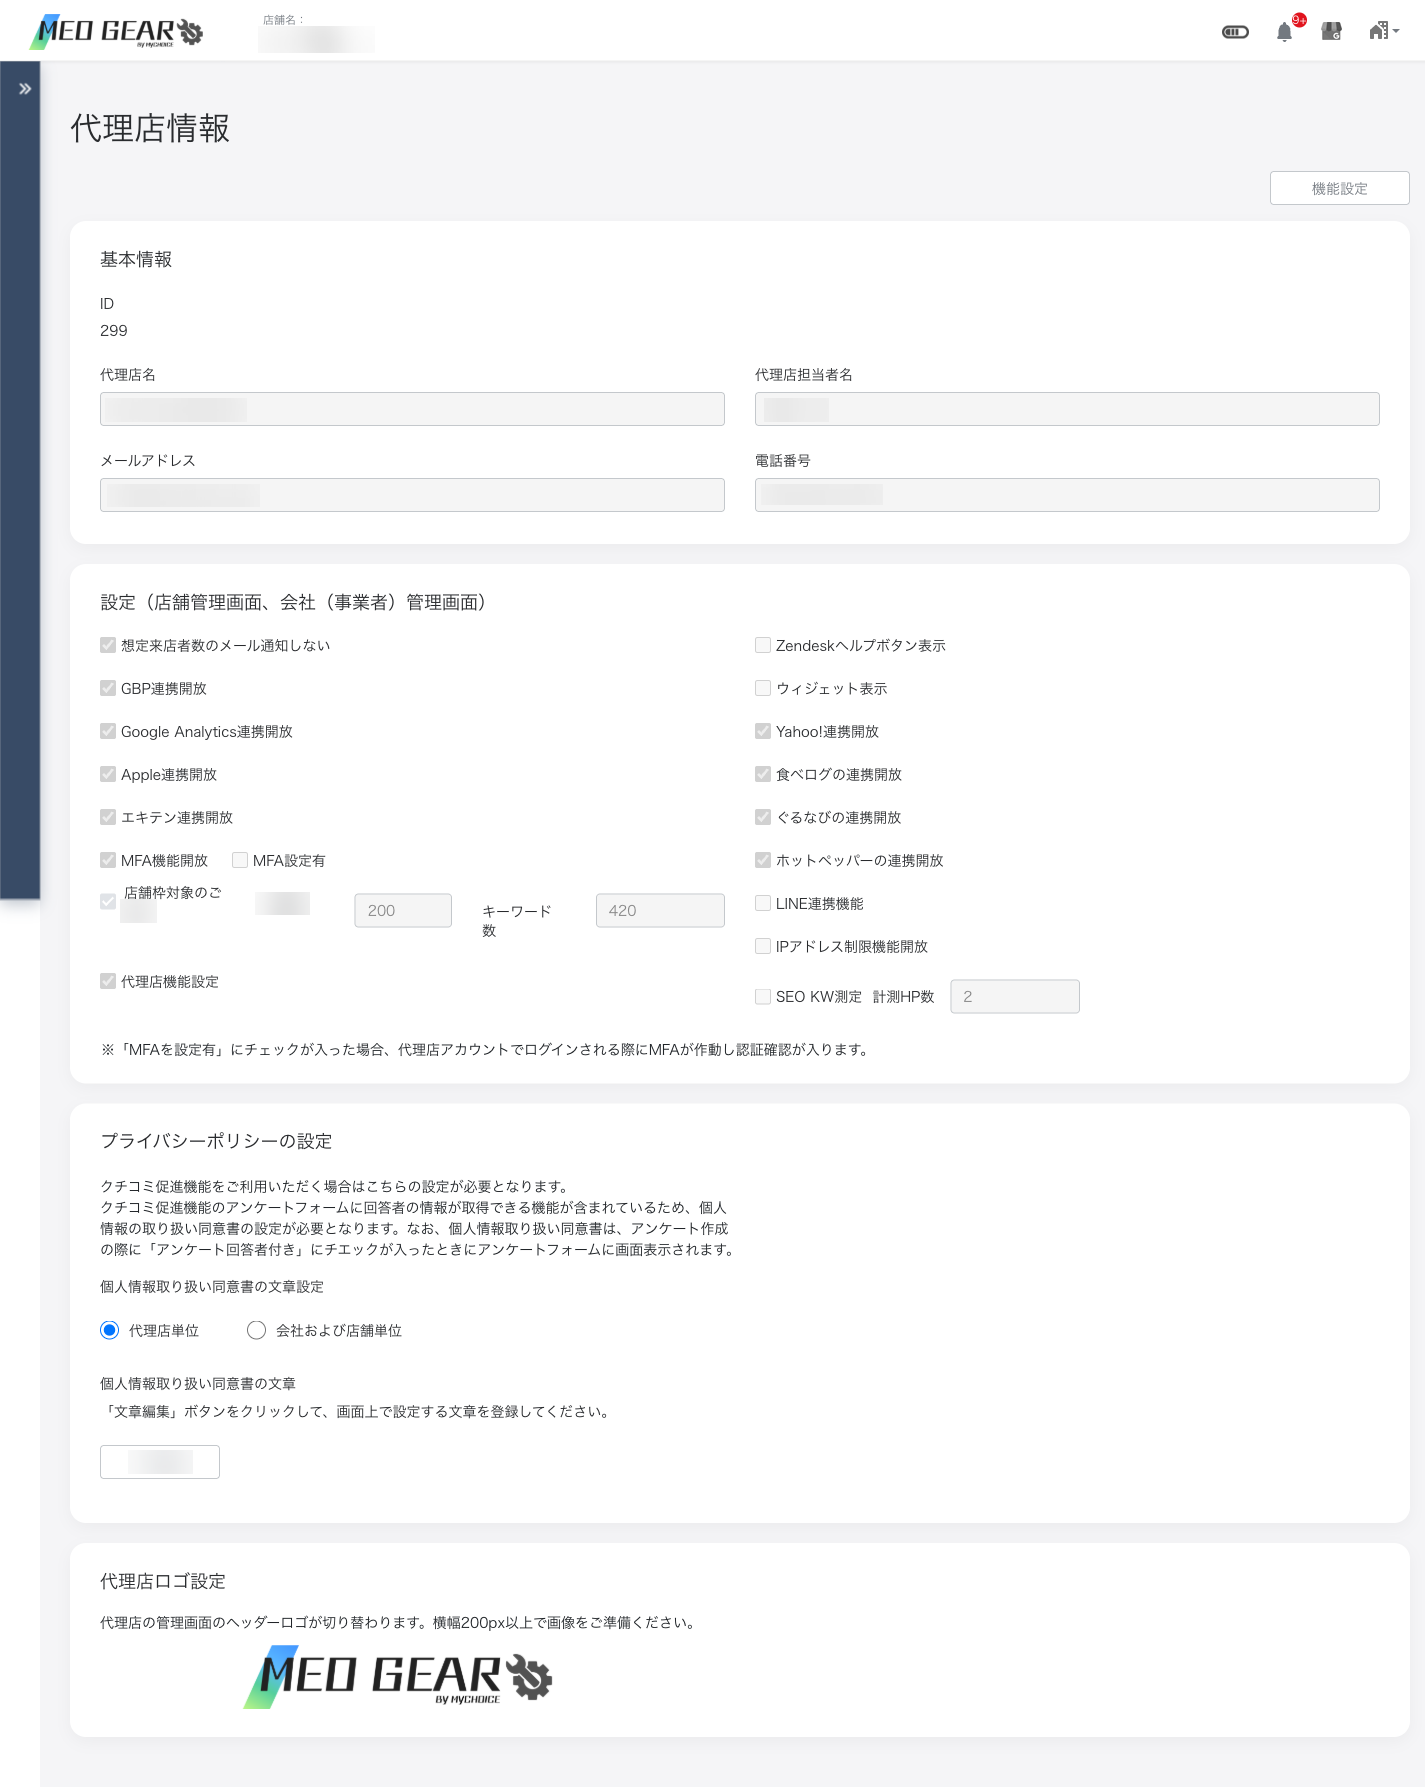Screen dimensions: 1425x1787
Task: Click the consent text edit button
Action: [x=160, y=1462]
